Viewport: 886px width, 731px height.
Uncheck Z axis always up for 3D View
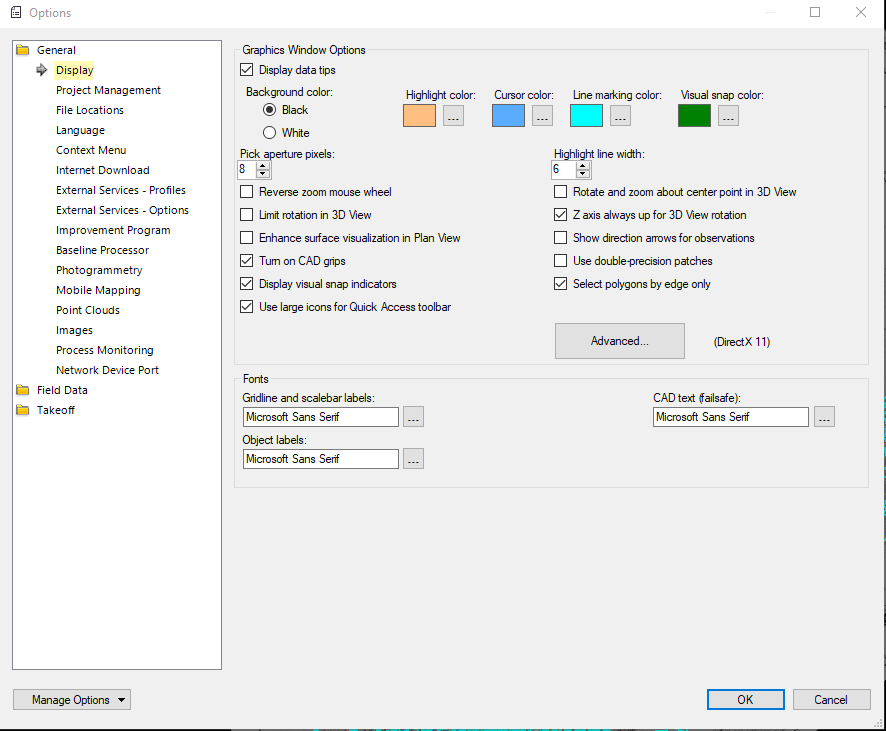click(x=561, y=215)
